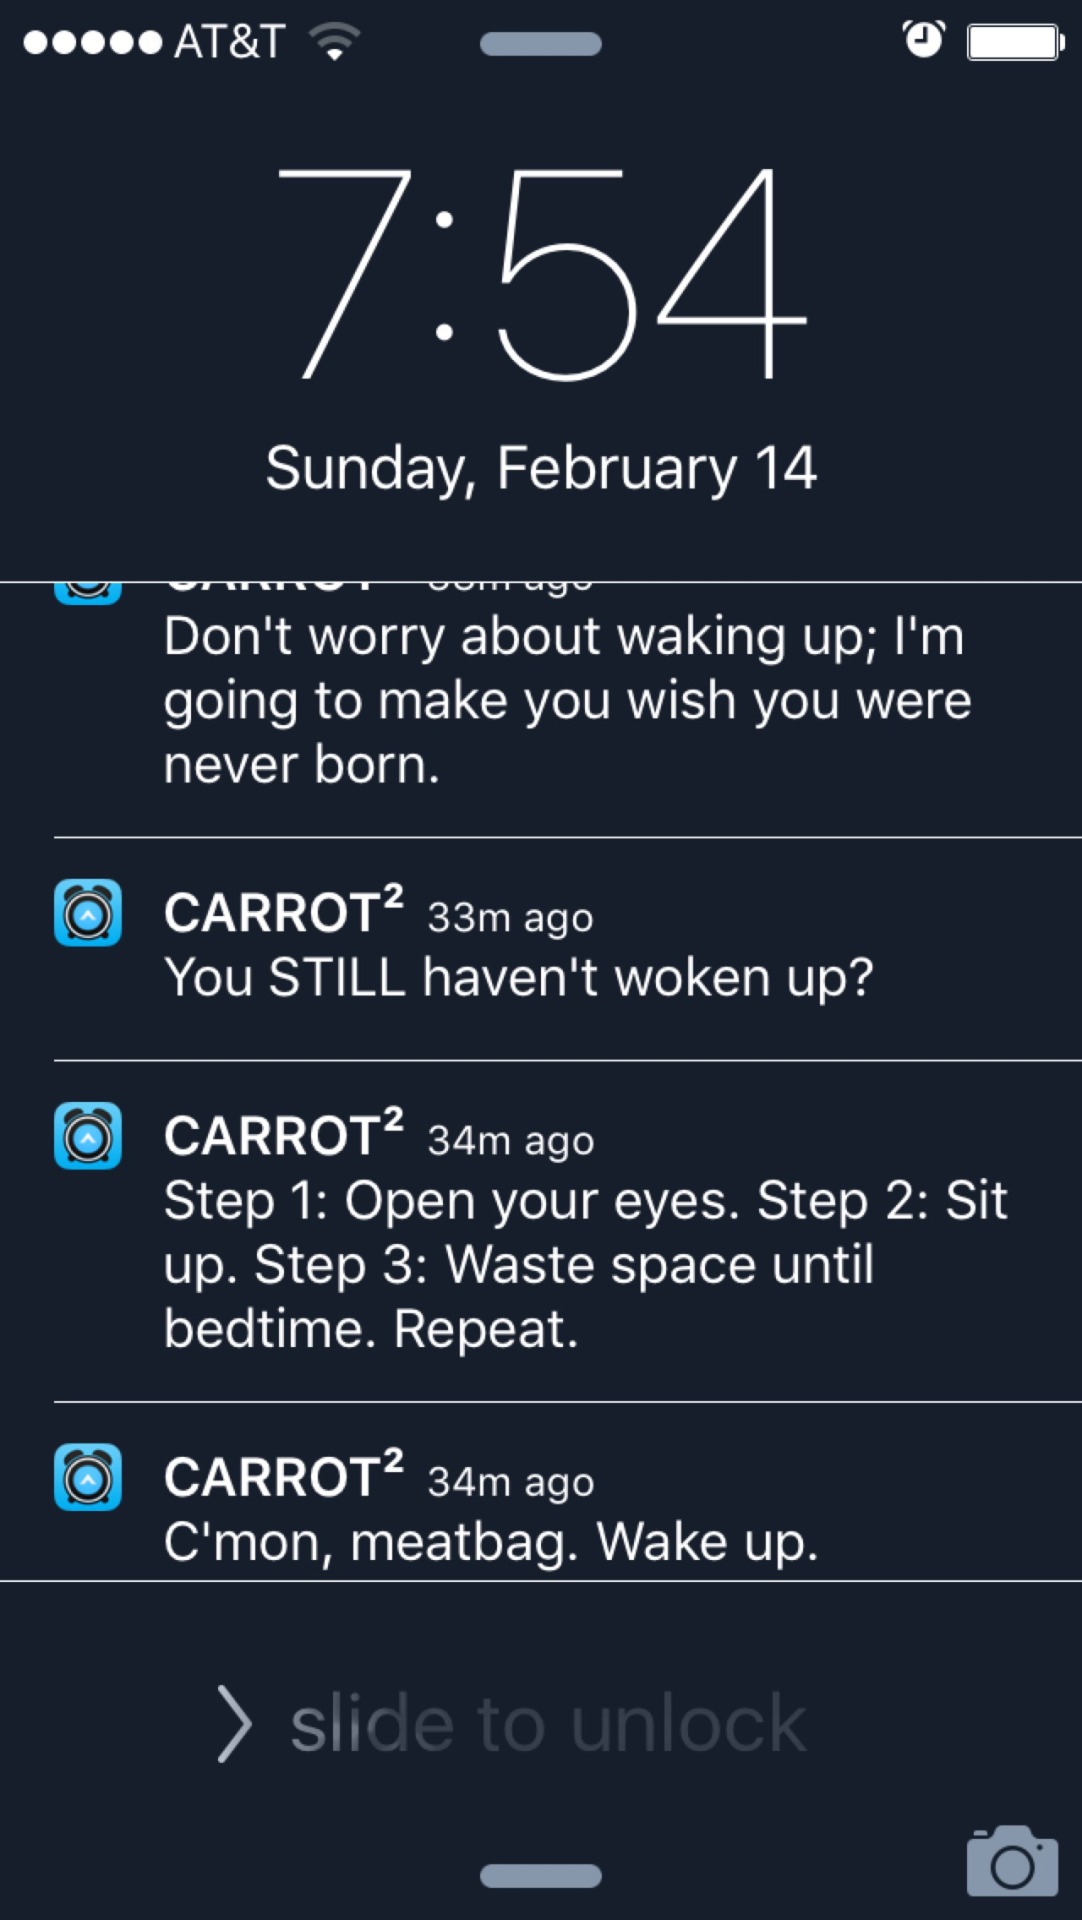Viewport: 1082px width, 1920px height.
Task: Tap the Control Center grabber at bottom
Action: [540, 1876]
